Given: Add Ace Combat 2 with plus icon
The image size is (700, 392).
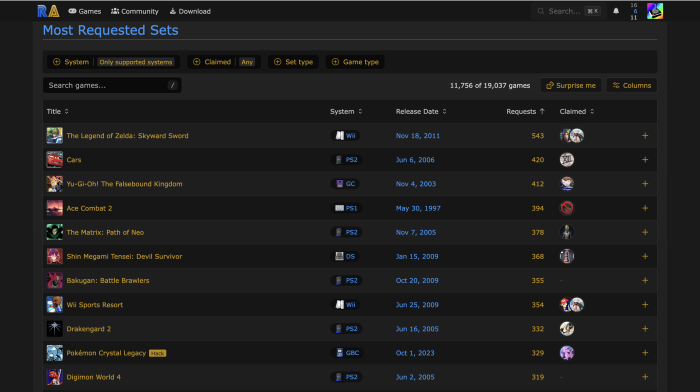Looking at the screenshot, I should [645, 208].
